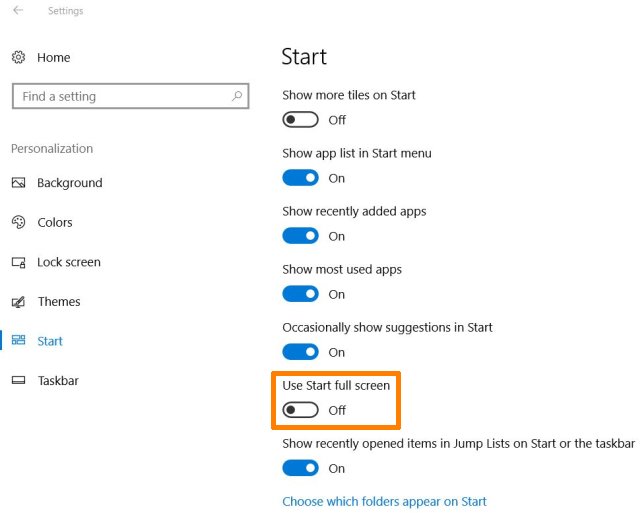The width and height of the screenshot is (640, 513).
Task: Open the Lock screen settings page
Action: pos(69,262)
